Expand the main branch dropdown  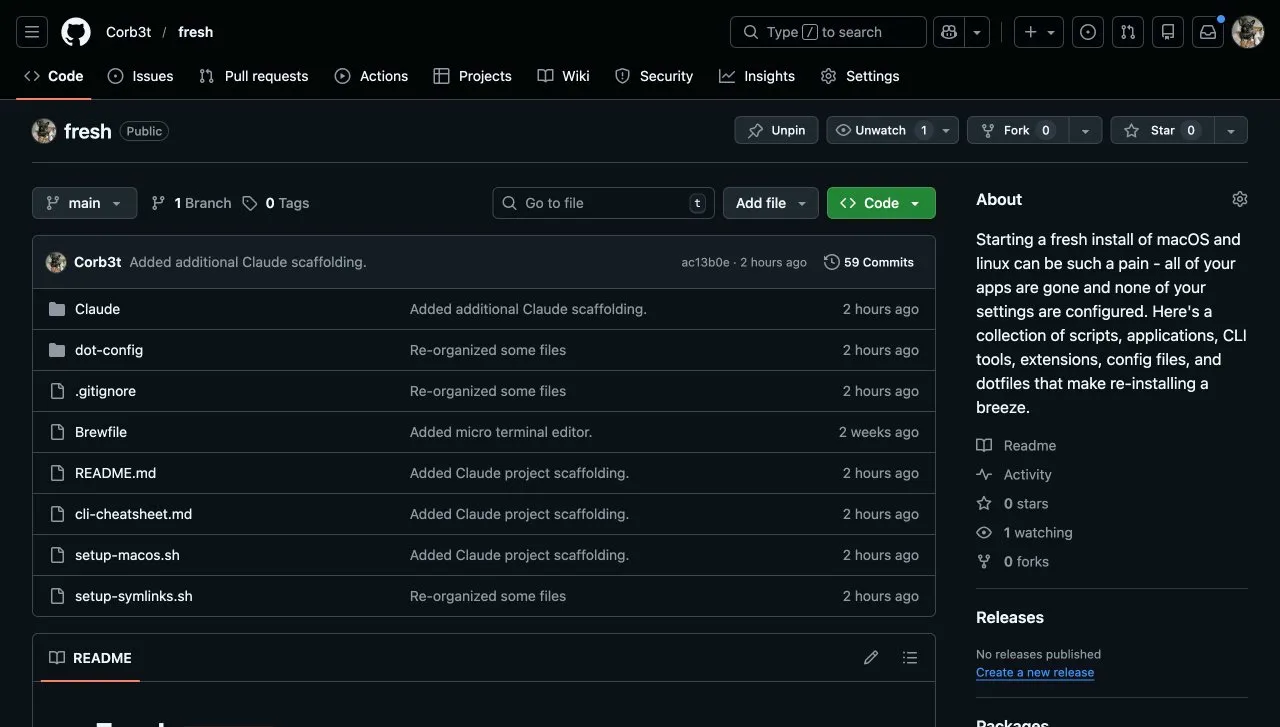(84, 203)
